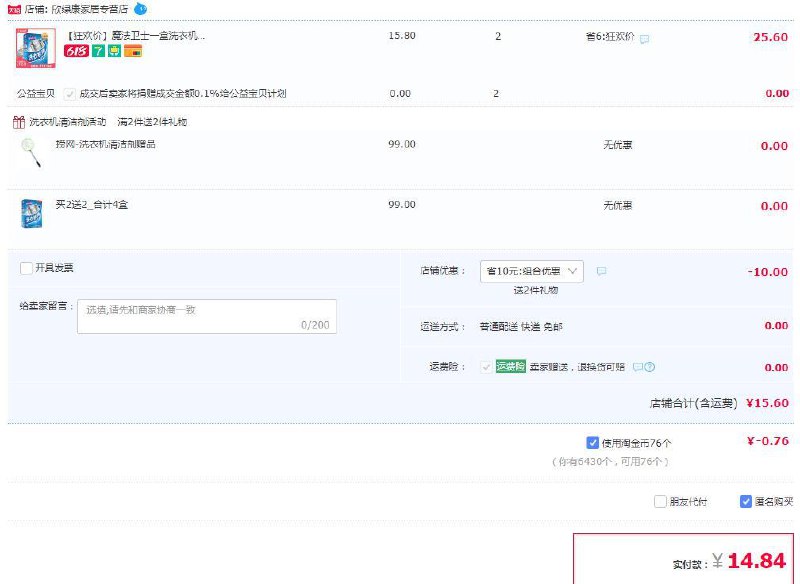
Task: Click the 送2件礼物 note under dropdown
Action: [536, 290]
